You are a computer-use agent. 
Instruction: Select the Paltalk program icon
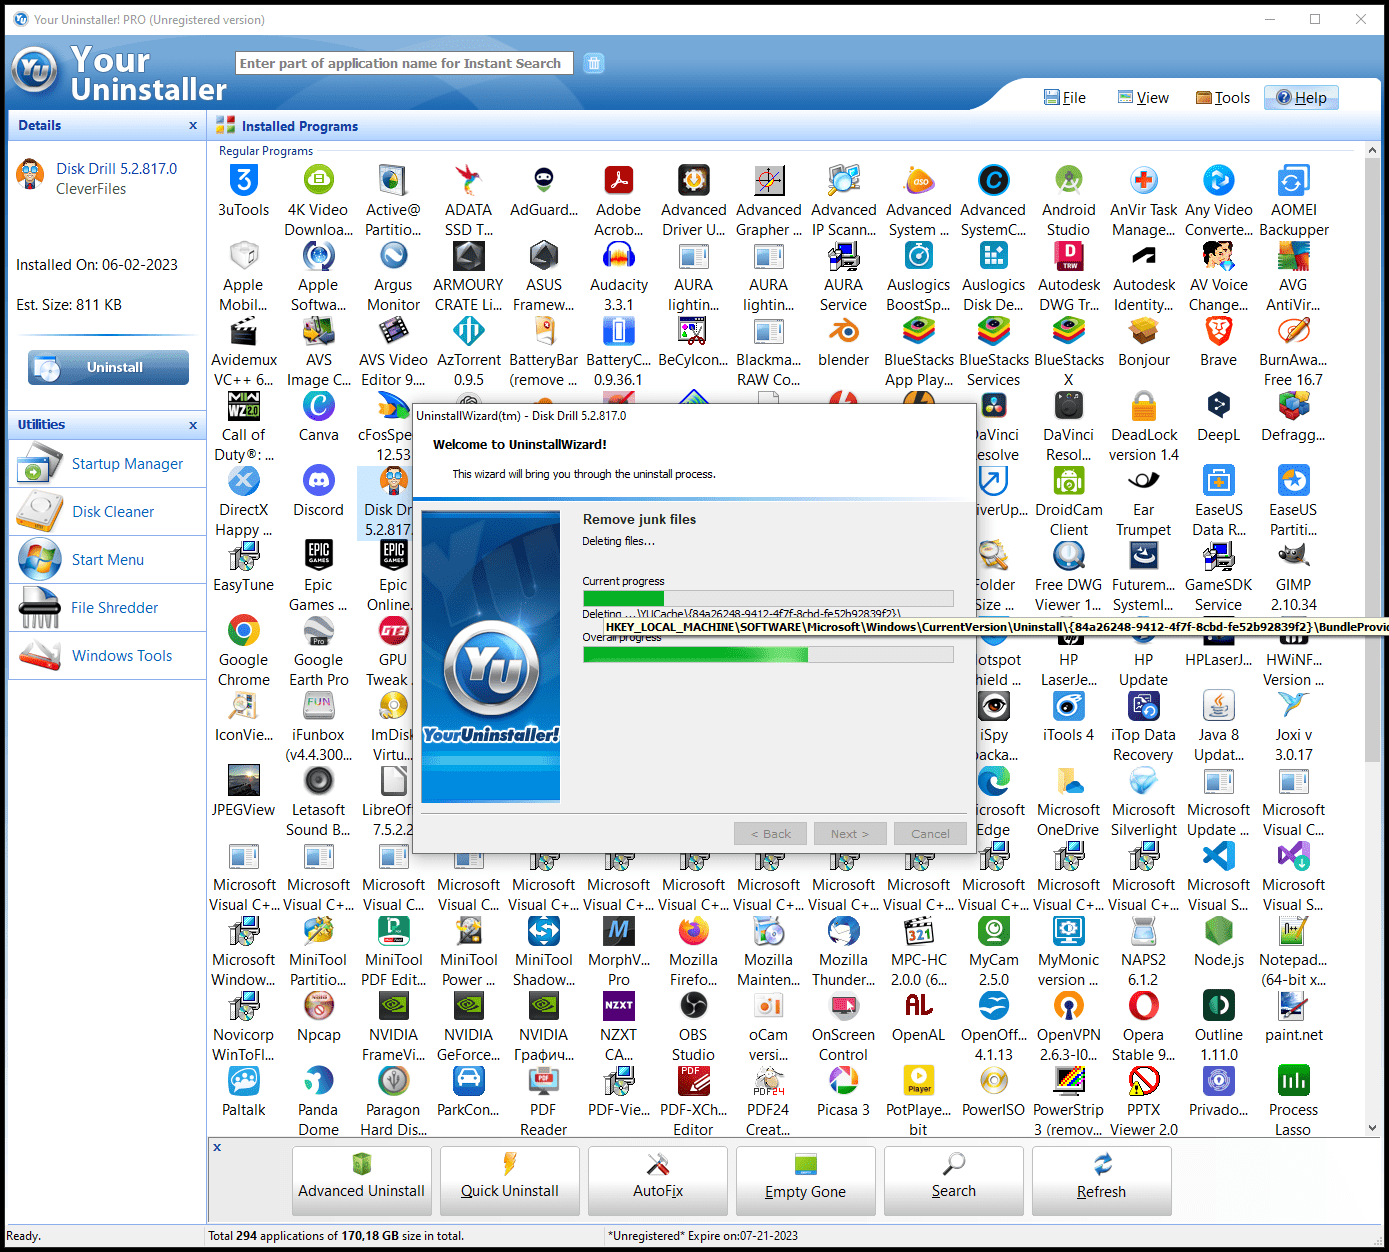[x=243, y=1080]
